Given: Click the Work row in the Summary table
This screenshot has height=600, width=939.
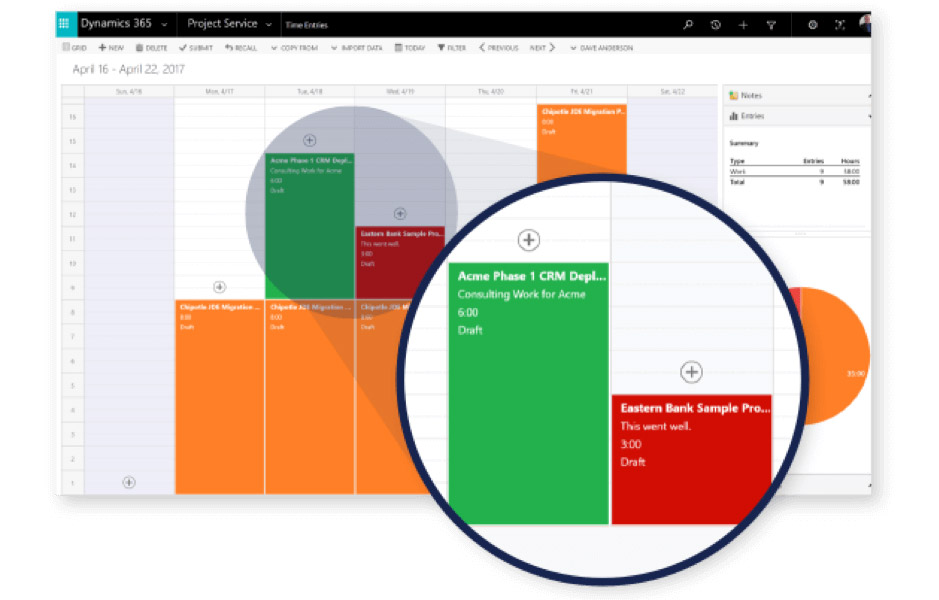Looking at the screenshot, I should coord(795,171).
